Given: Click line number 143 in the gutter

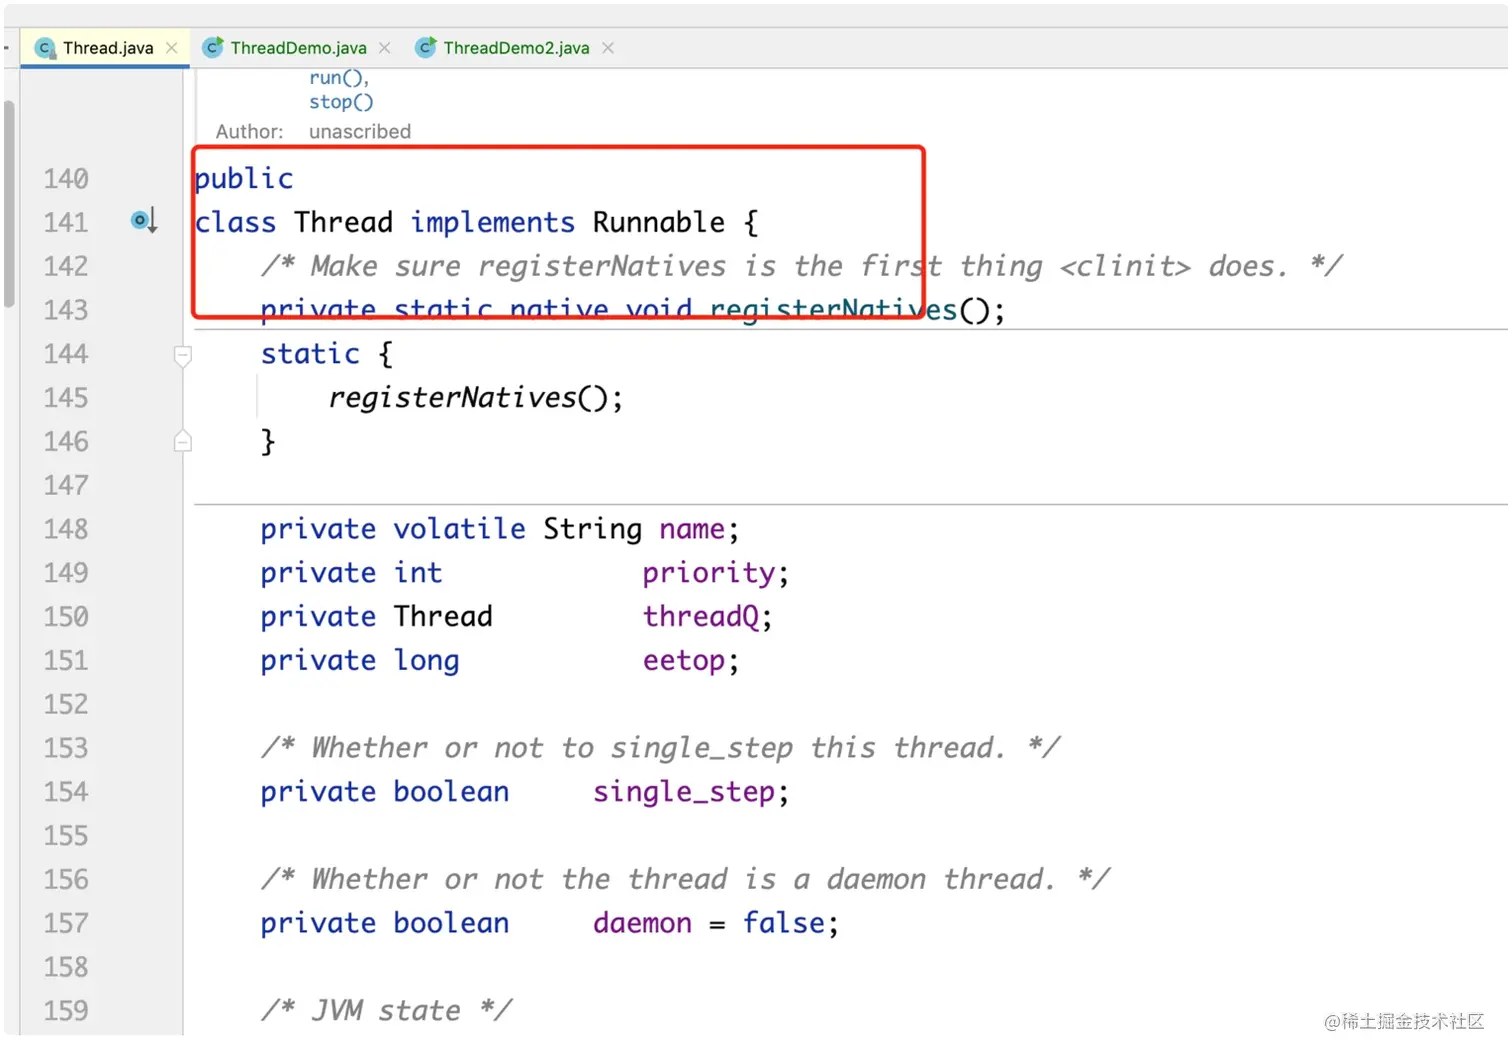Looking at the screenshot, I should pos(66,310).
